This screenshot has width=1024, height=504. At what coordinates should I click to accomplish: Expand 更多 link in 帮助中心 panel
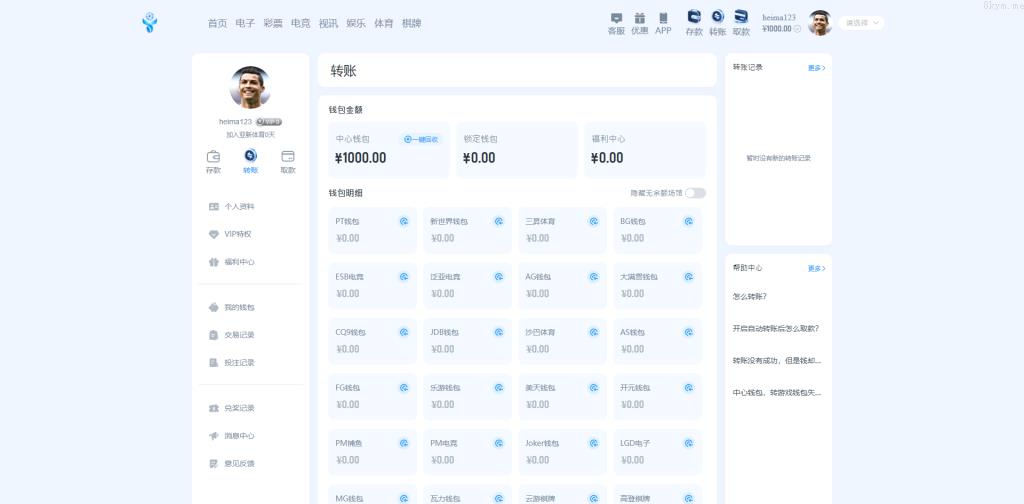point(816,268)
